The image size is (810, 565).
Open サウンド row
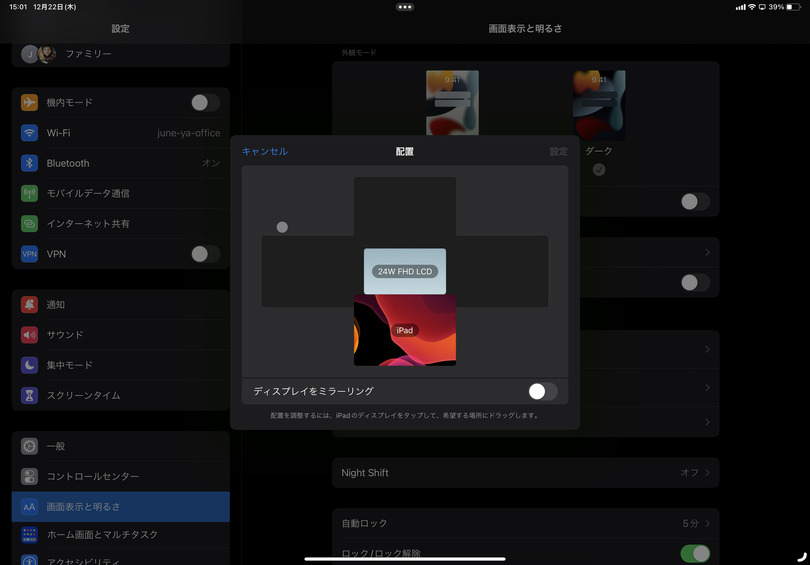pos(120,335)
